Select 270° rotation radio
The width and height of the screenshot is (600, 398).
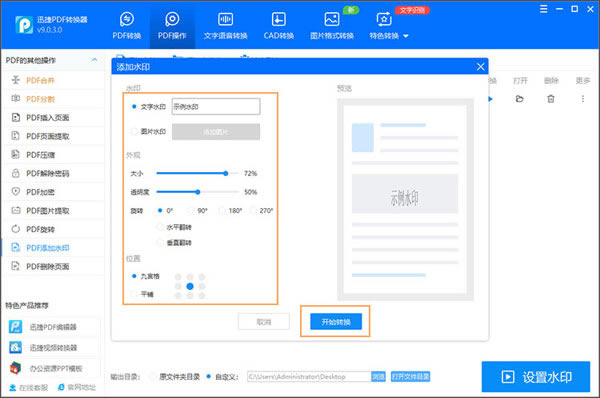253,210
